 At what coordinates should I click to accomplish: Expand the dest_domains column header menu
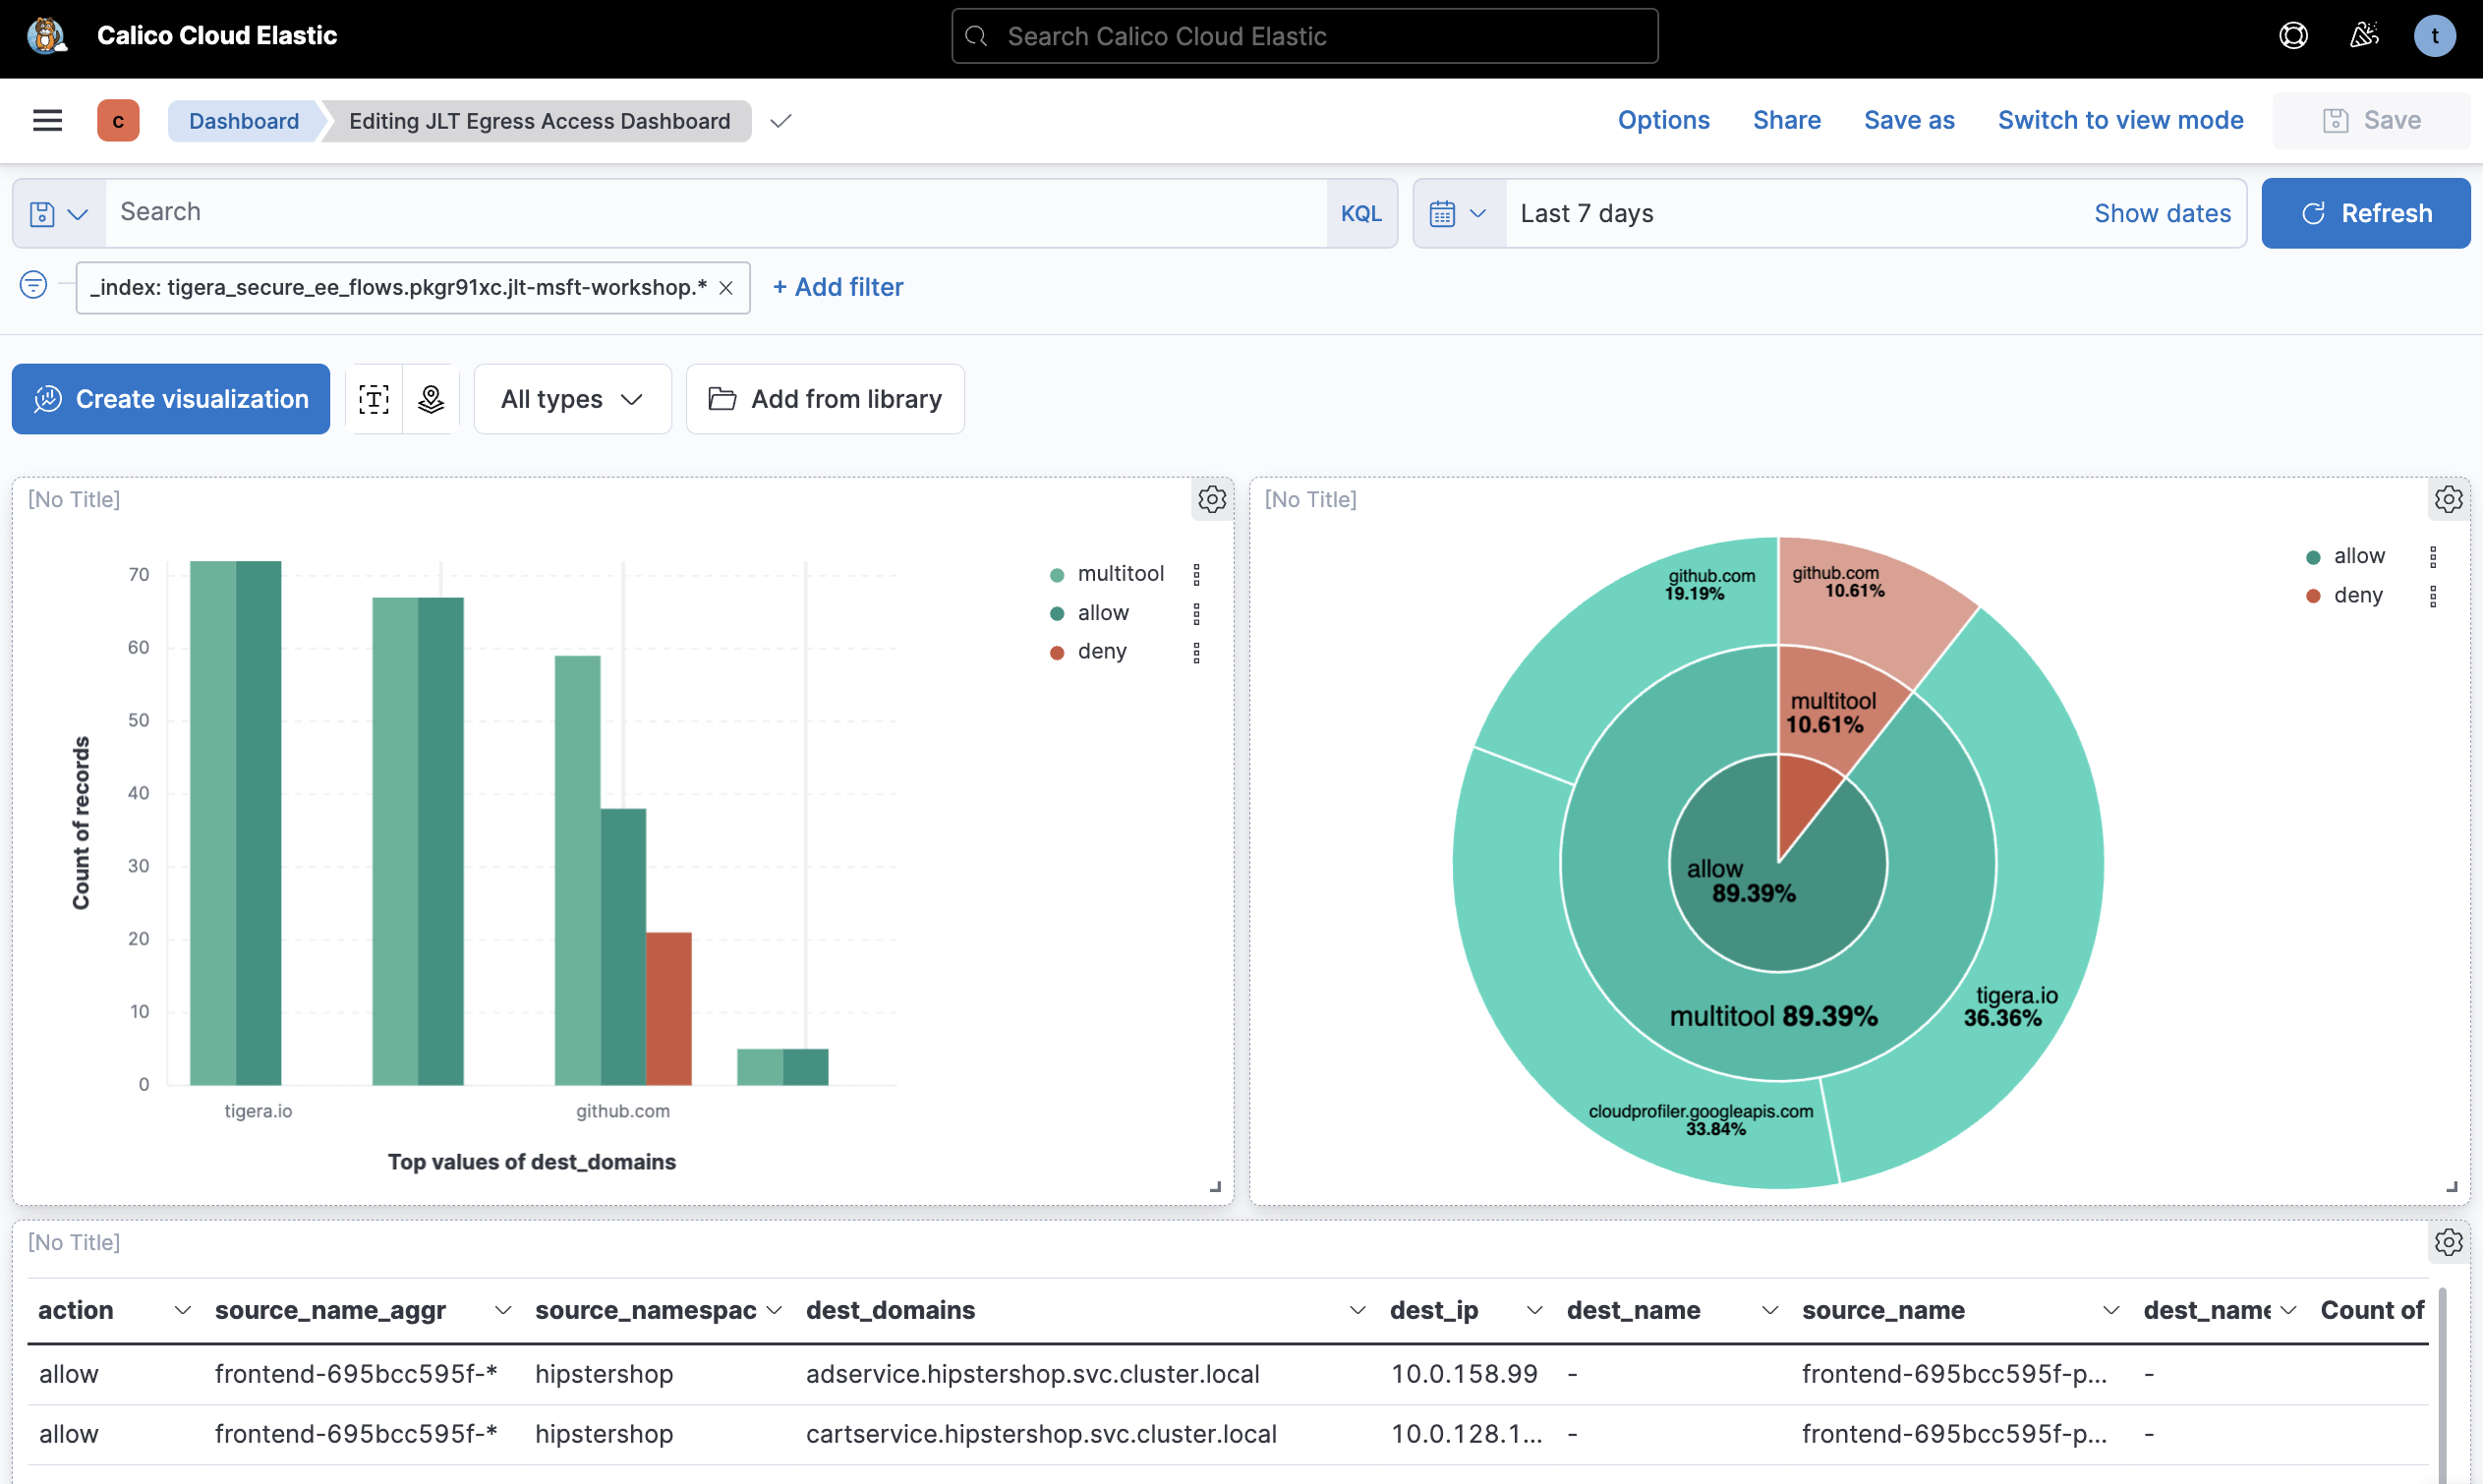[x=1357, y=1309]
